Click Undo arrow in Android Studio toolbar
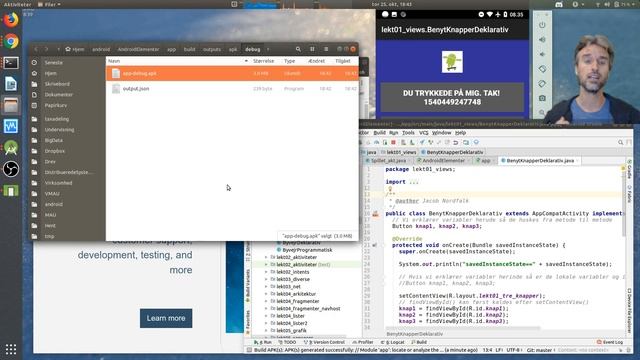Image resolution: width=640 pixels, height=360 pixels. coord(456,142)
